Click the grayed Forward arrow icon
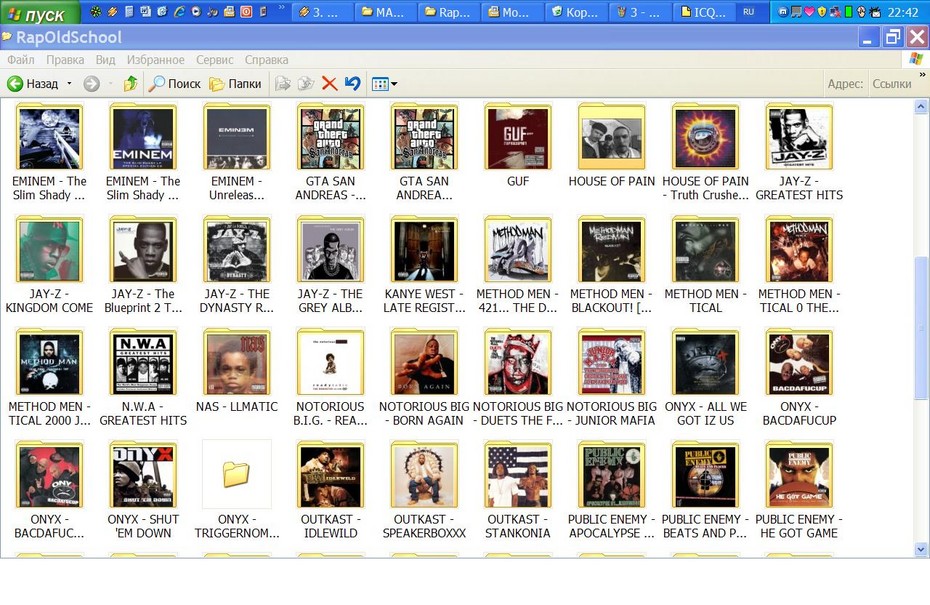Screen dimensions: 930x605 [x=91, y=84]
